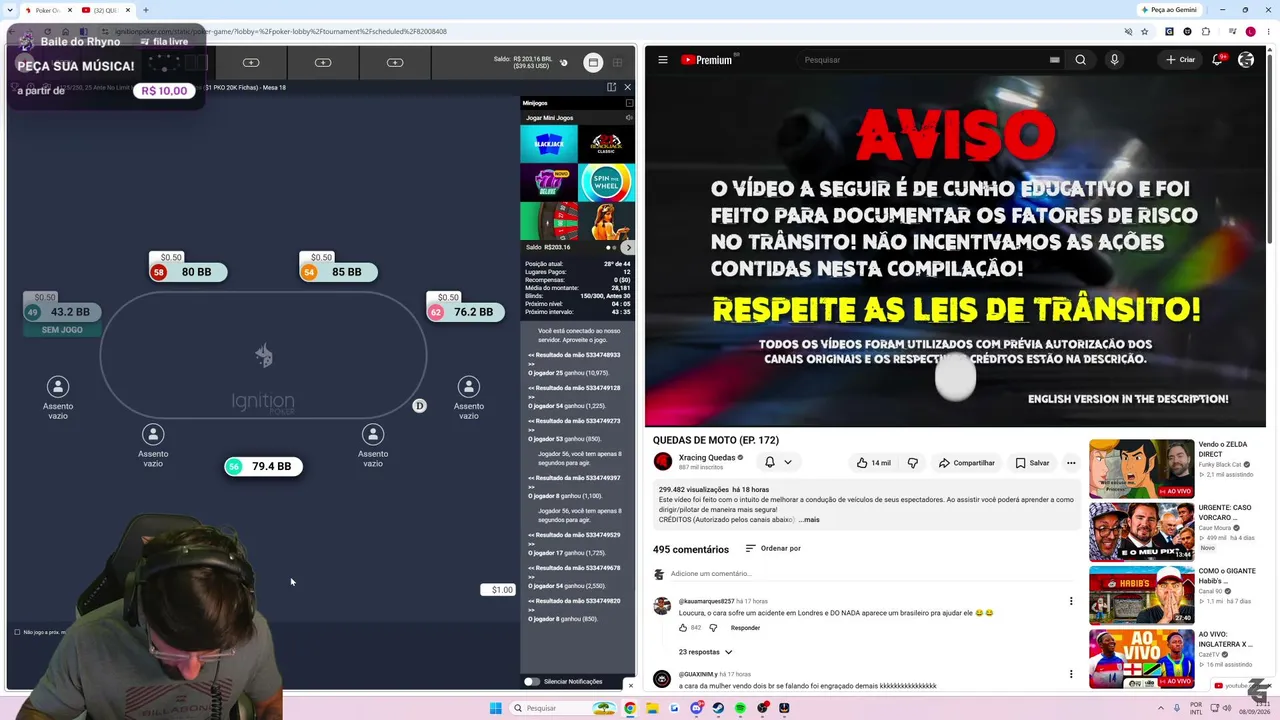Open File Explorer from the taskbar

coord(652,708)
